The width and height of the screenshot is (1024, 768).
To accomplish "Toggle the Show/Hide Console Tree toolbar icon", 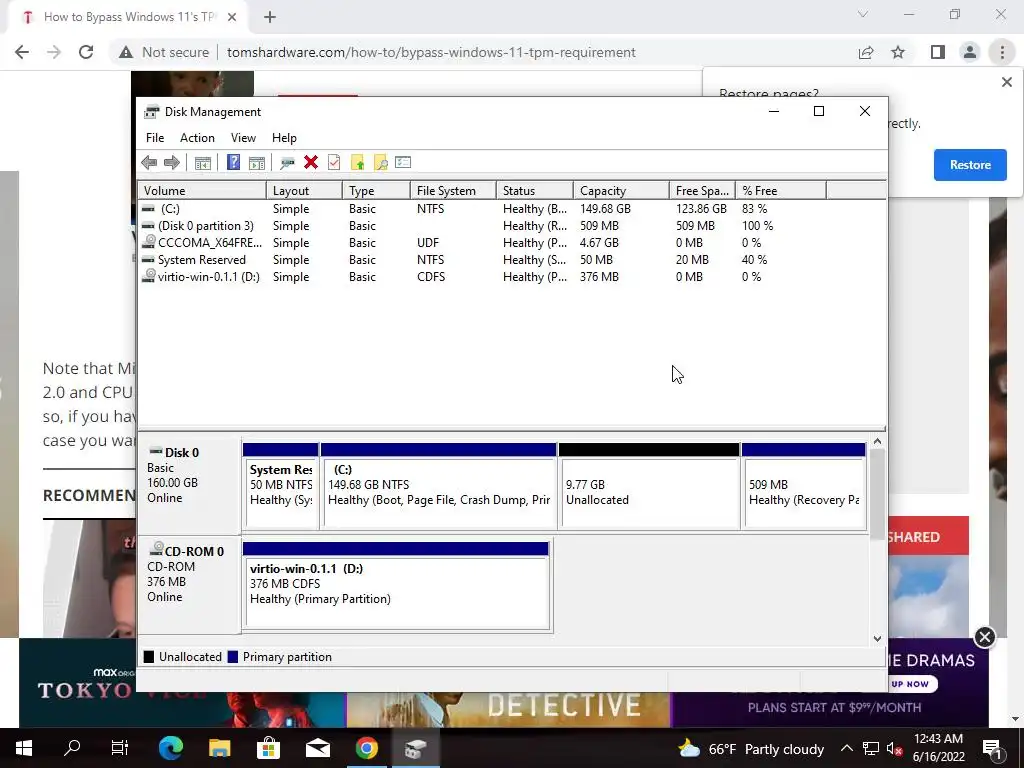I will [x=202, y=163].
